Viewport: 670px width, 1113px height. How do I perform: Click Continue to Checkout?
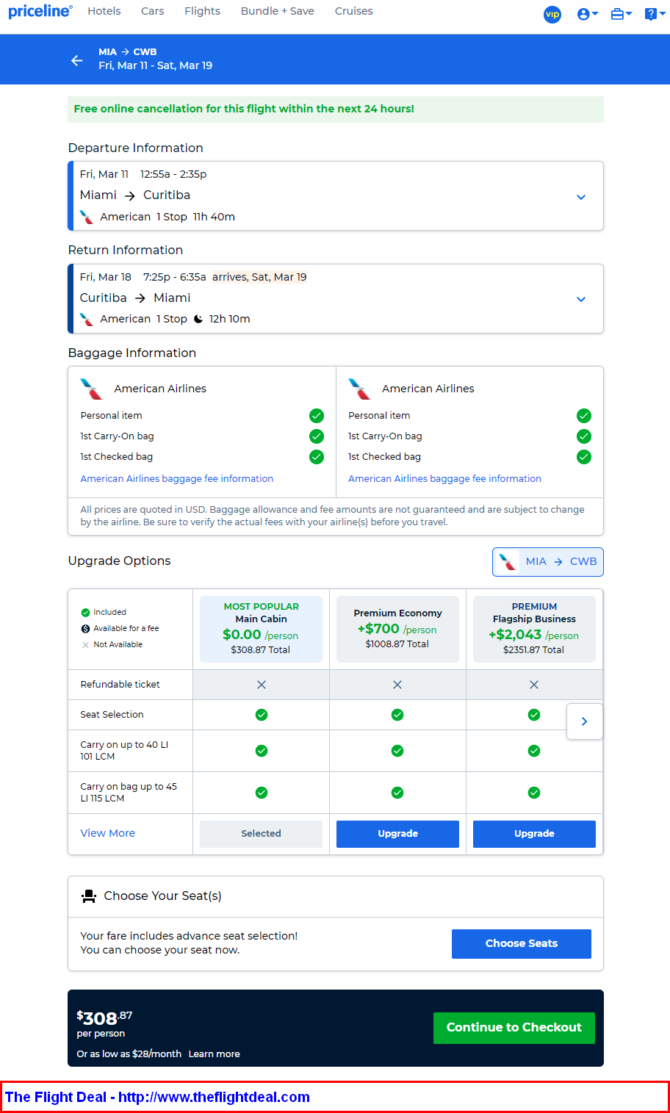tap(514, 1028)
